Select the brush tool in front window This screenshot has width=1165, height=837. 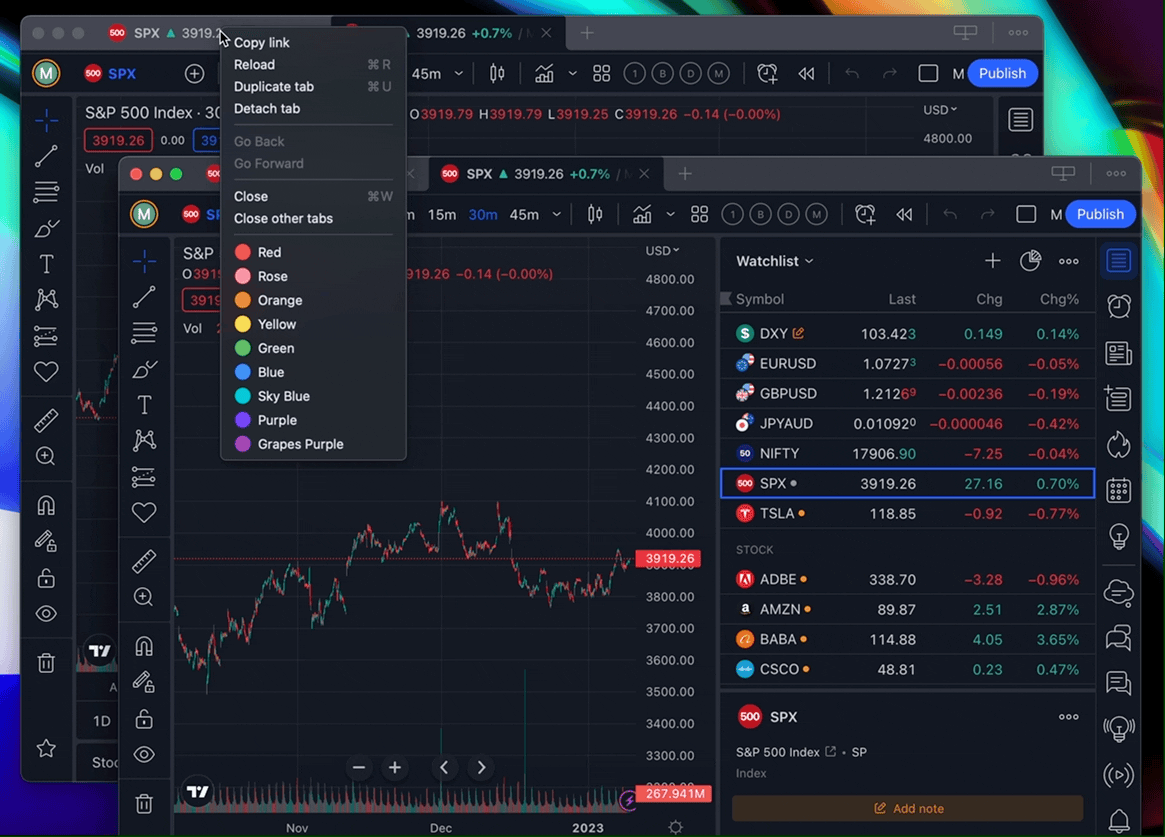tap(144, 369)
